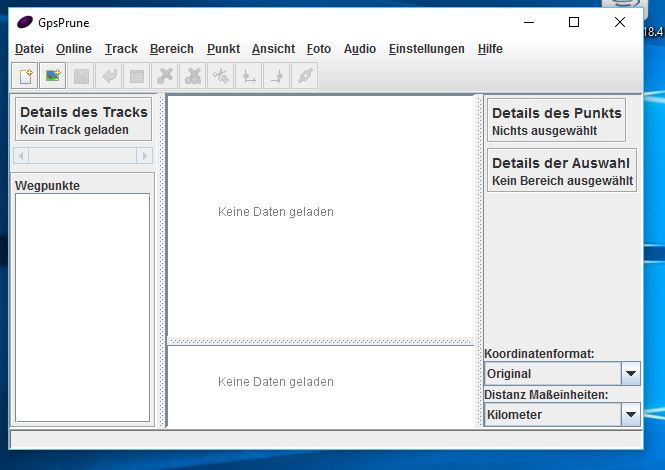The image size is (665, 470).
Task: Click the Connect to point link icon
Action: 305,76
